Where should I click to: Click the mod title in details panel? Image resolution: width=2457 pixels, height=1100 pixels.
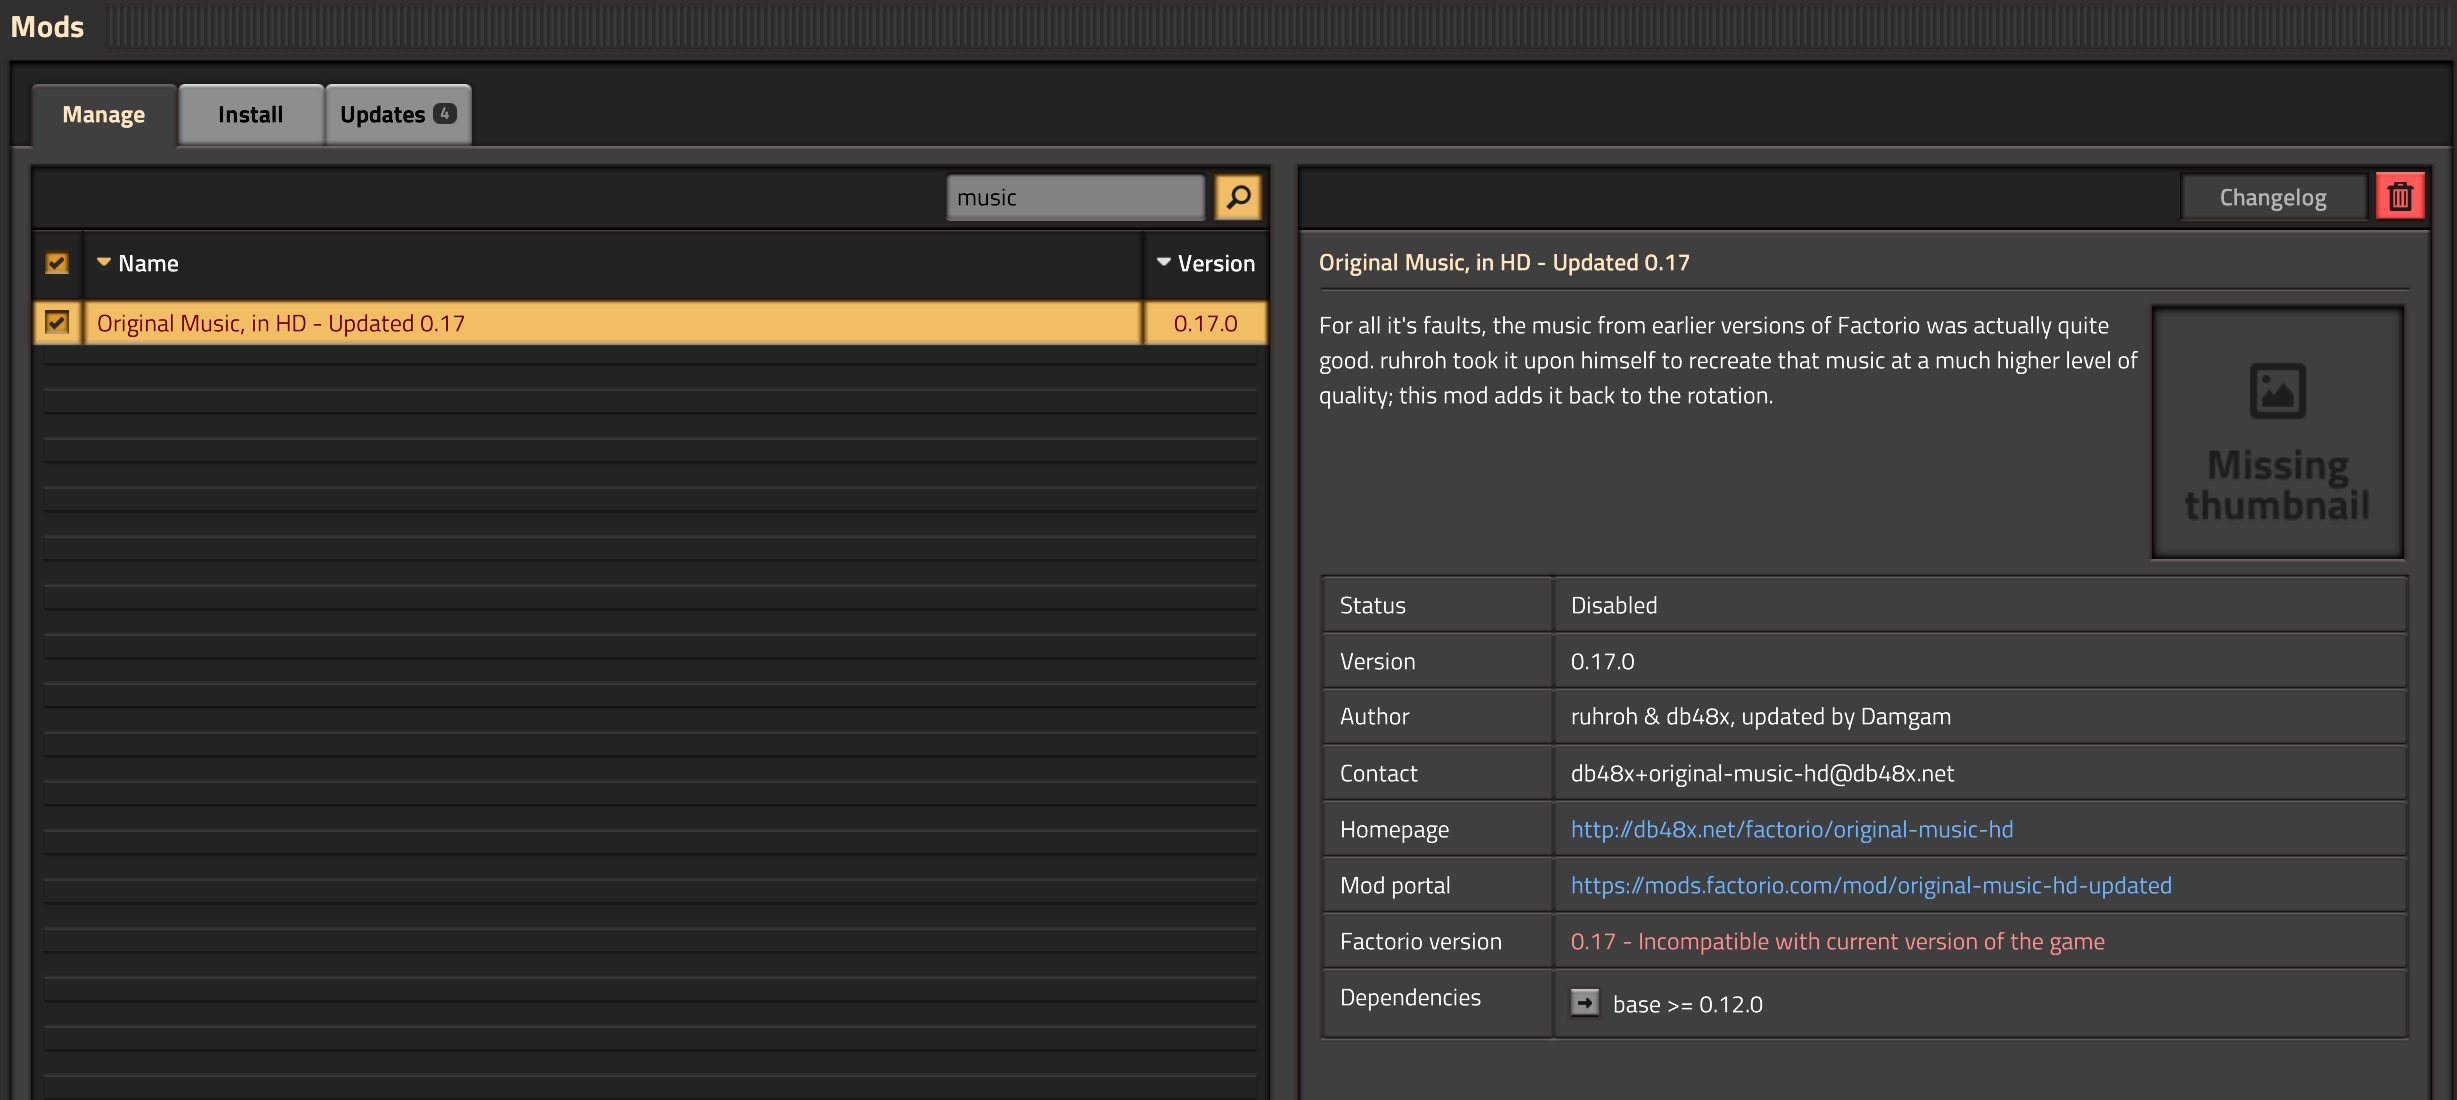tap(1504, 262)
